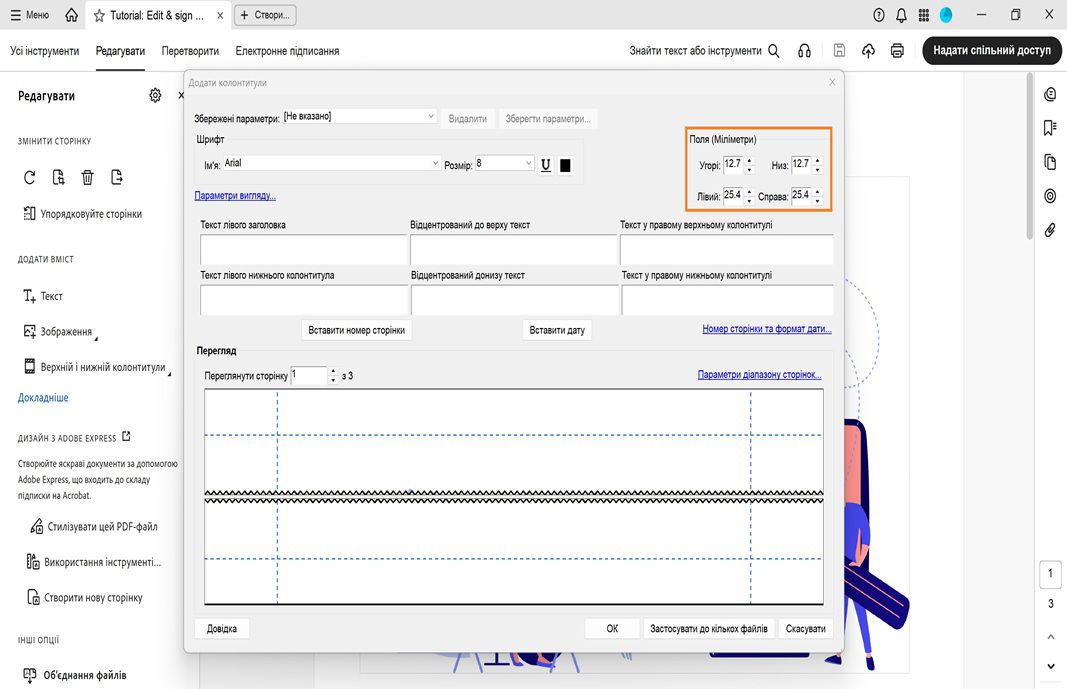The width and height of the screenshot is (1067, 689).
Task: Increase the Лівий margin stepper
Action: 750,192
